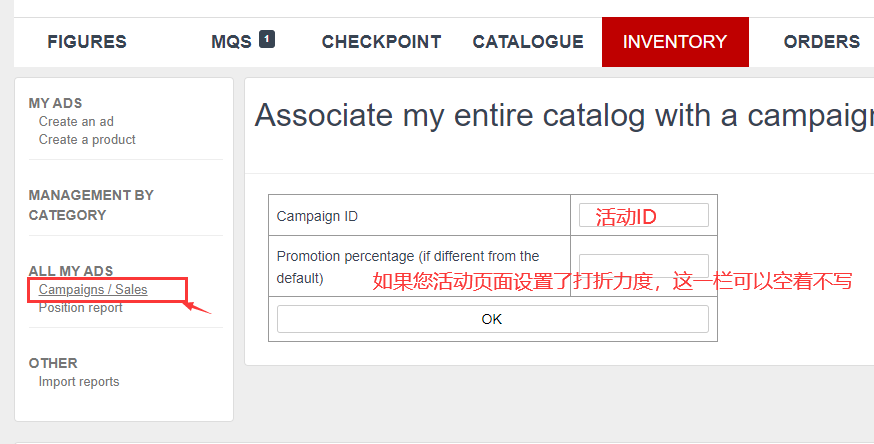This screenshot has width=874, height=444.
Task: Select the INVENTORY tab
Action: click(x=675, y=42)
